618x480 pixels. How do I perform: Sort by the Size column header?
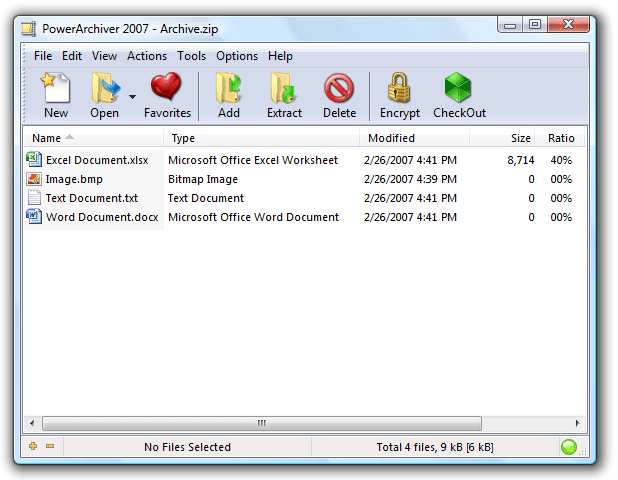[502, 138]
